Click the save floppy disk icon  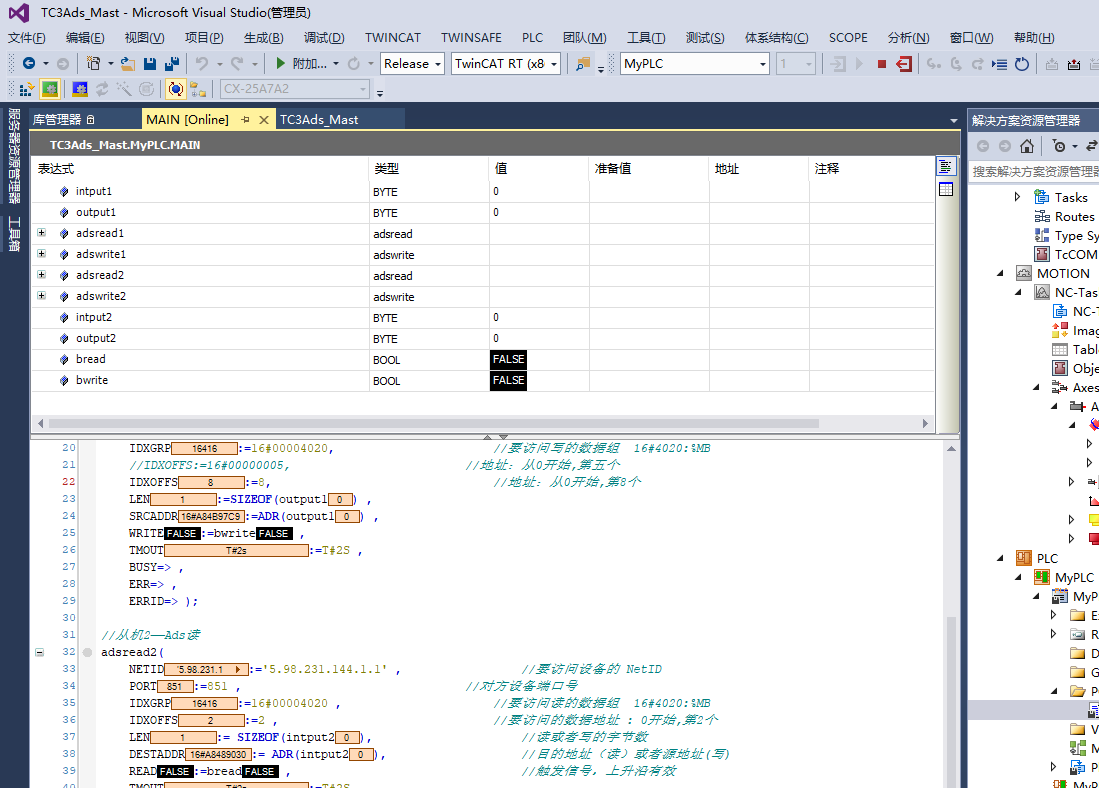click(149, 64)
